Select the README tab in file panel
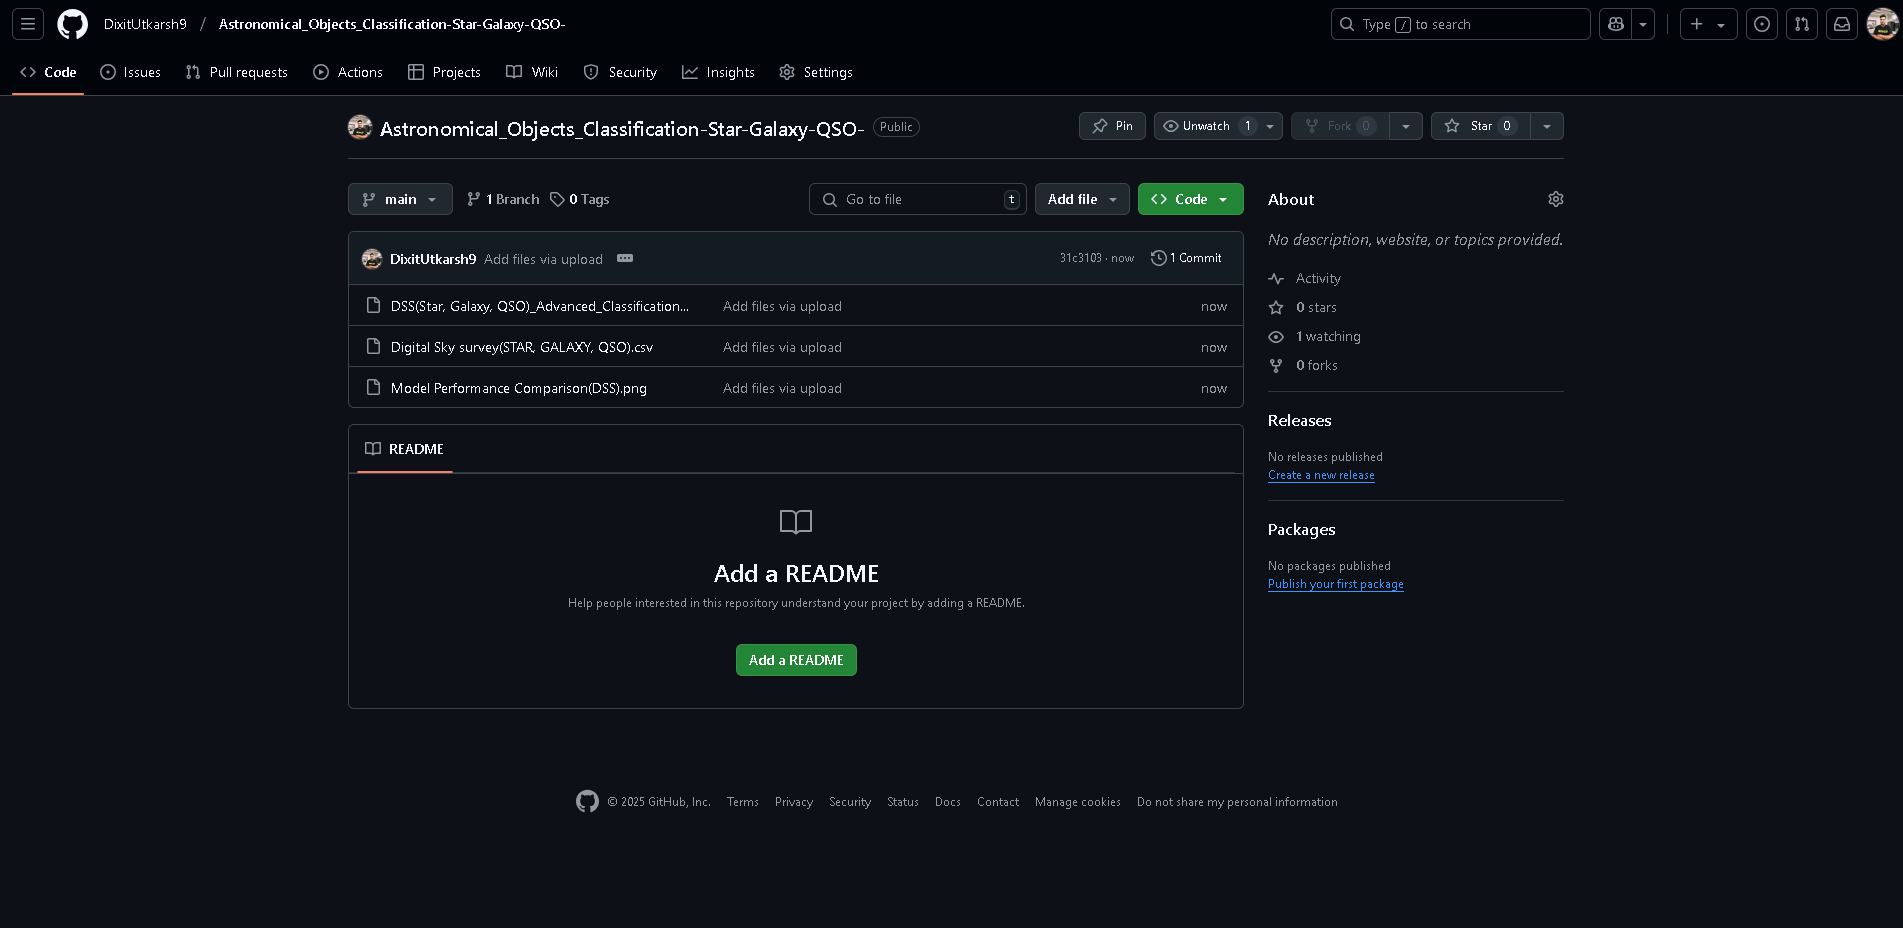 tap(405, 449)
